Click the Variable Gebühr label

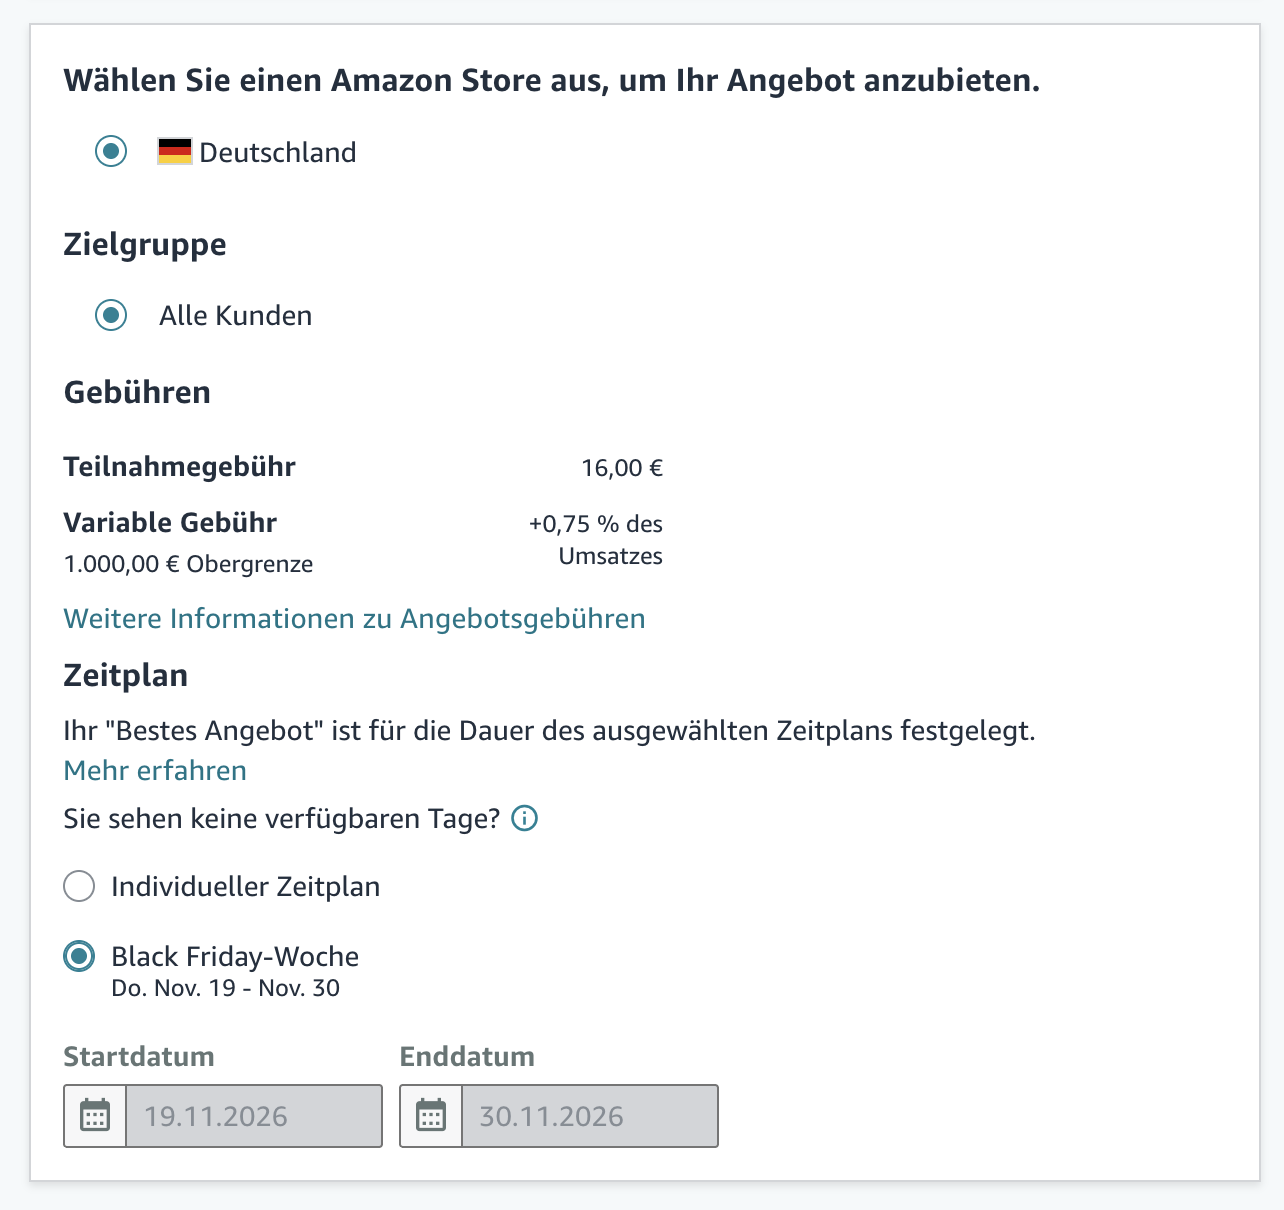pyautogui.click(x=170, y=523)
